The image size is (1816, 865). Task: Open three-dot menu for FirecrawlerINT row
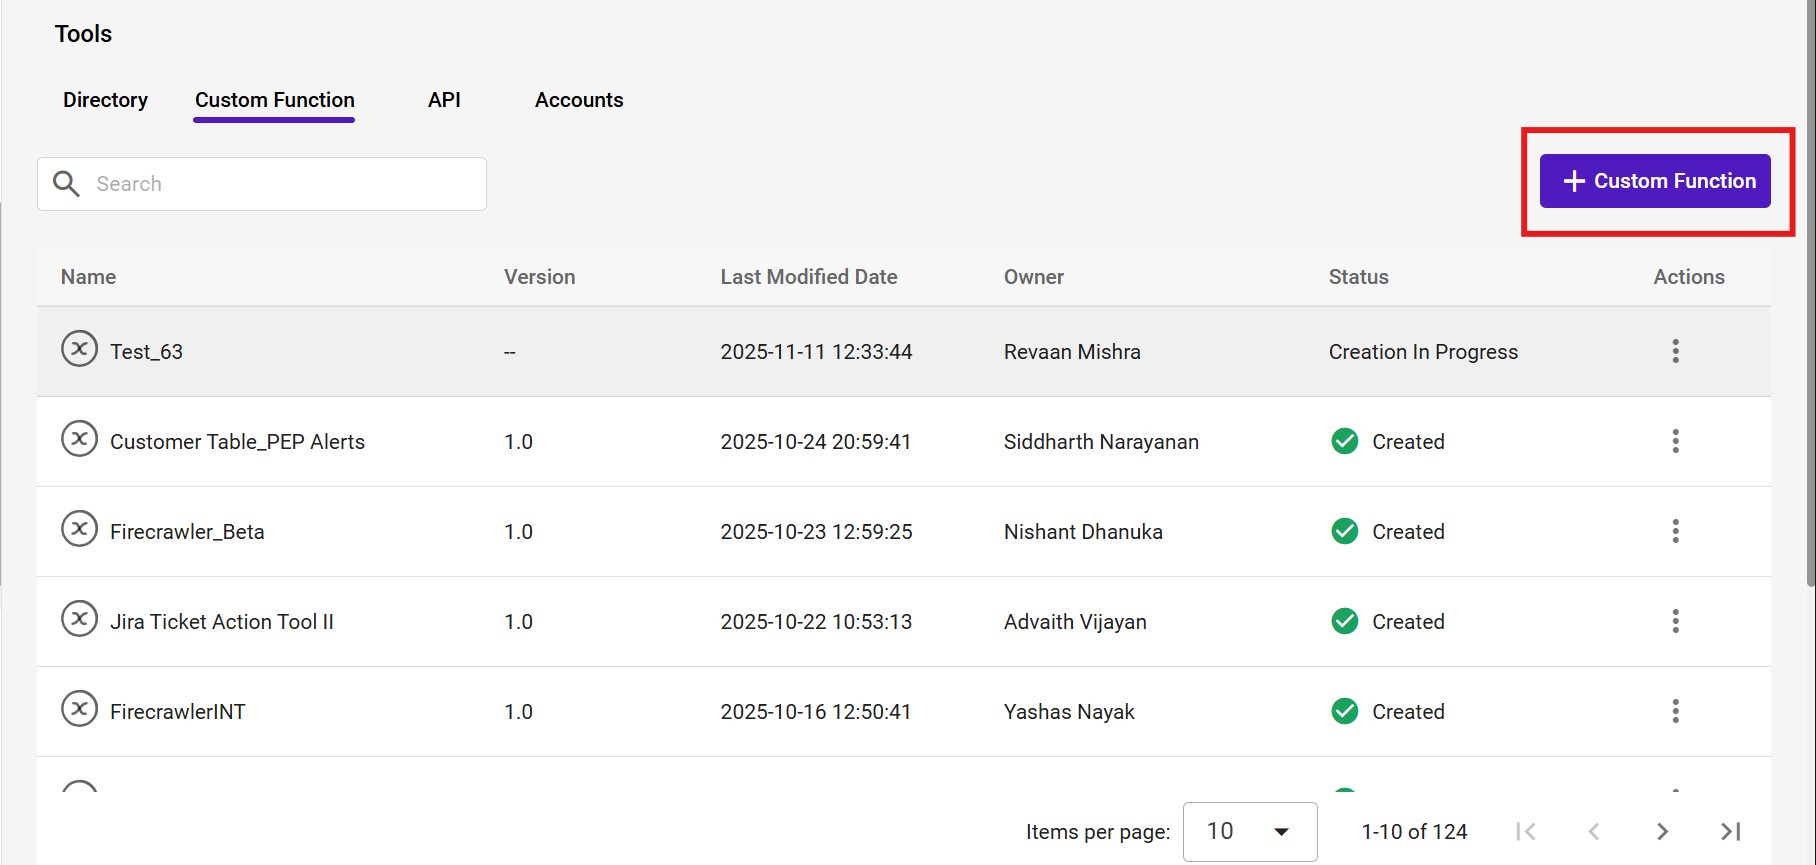1675,711
